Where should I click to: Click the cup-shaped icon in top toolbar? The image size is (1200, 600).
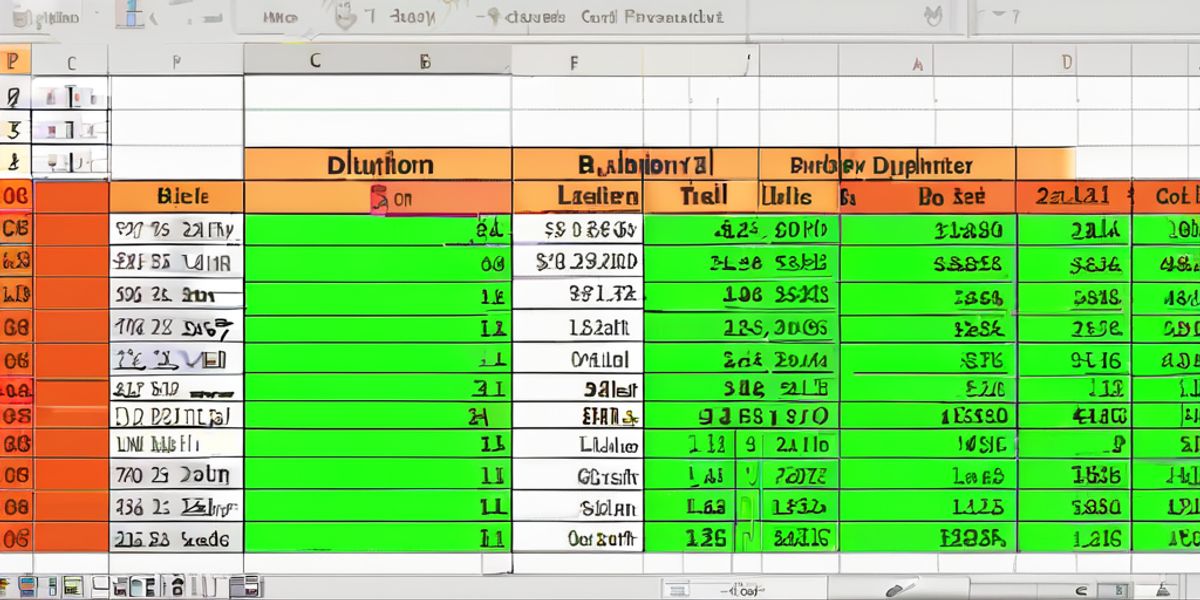pyautogui.click(x=346, y=16)
